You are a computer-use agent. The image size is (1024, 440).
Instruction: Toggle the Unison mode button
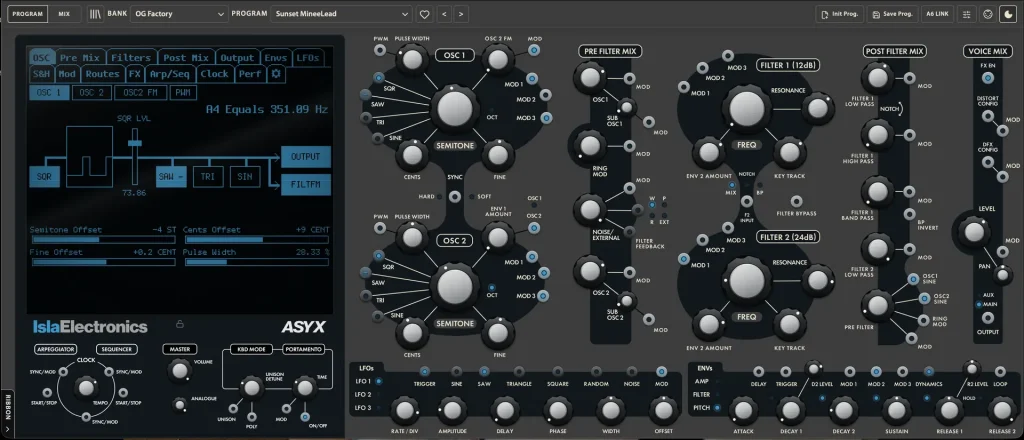[x=234, y=407]
